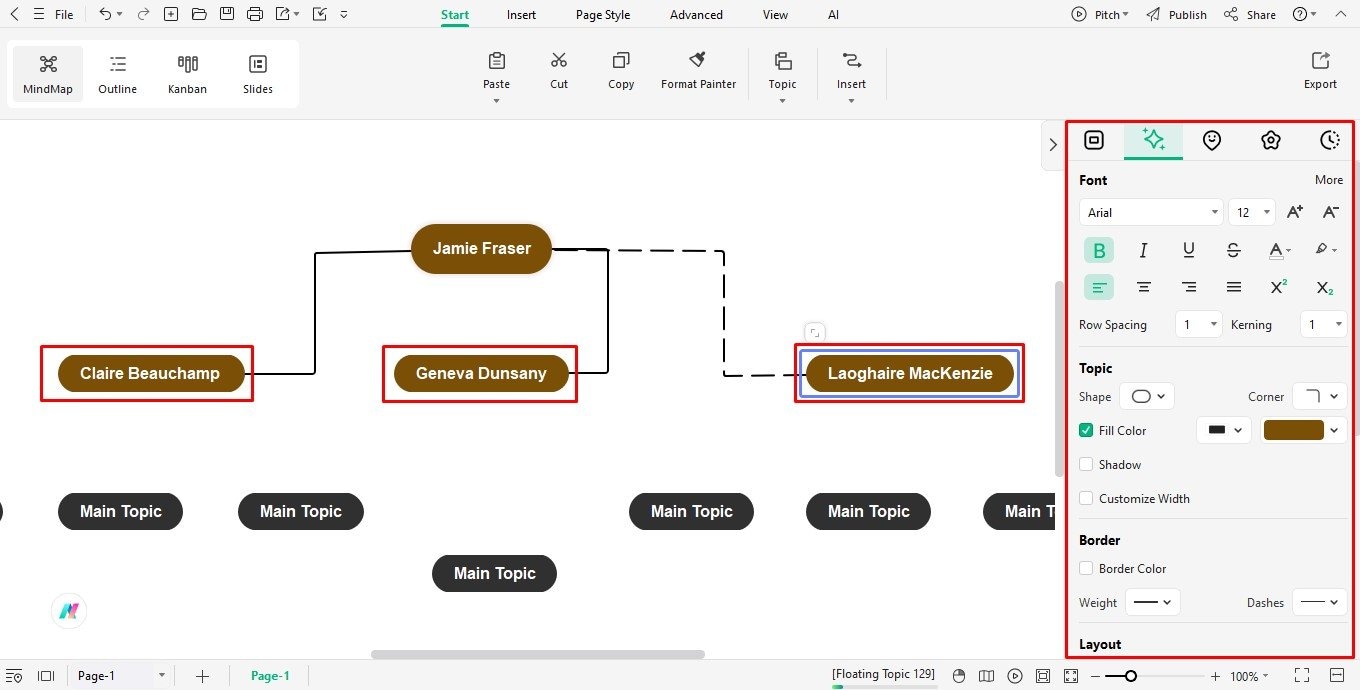1360x690 pixels.
Task: Open the Page-1 selector dropdown
Action: [121, 676]
